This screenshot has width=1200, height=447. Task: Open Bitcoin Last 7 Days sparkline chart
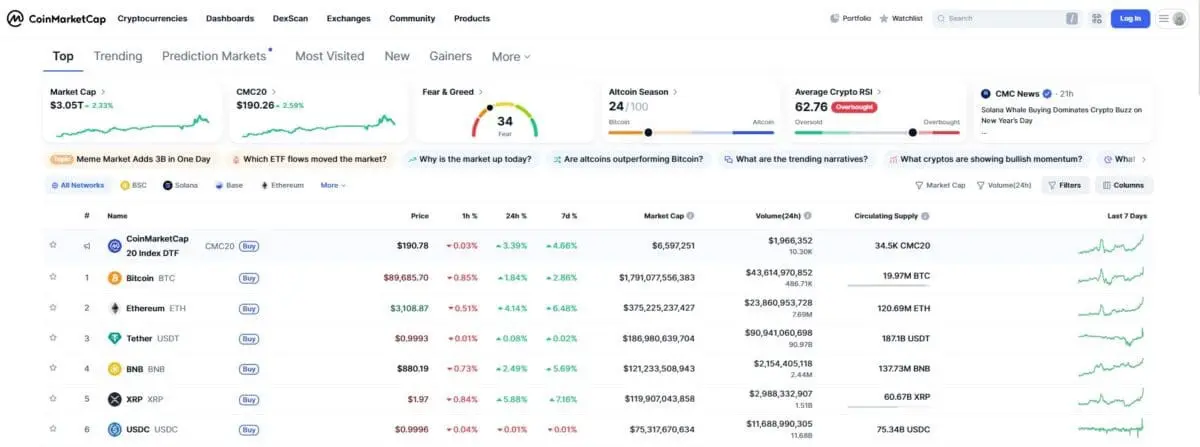pos(1112,276)
